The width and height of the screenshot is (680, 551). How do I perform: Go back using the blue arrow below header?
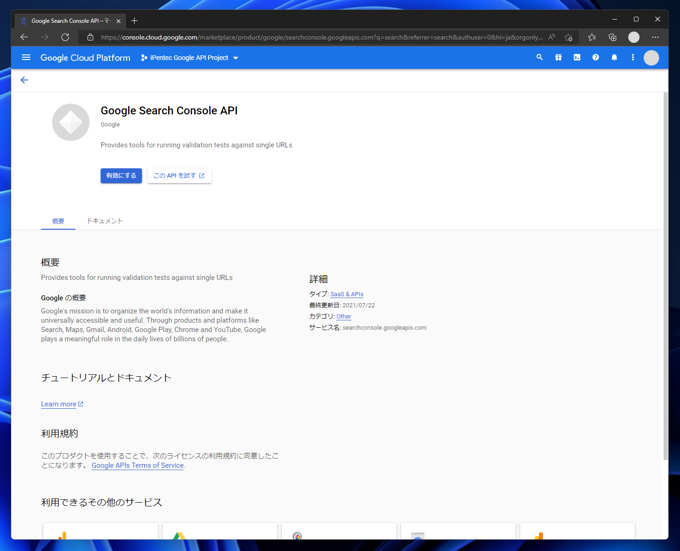(24, 80)
